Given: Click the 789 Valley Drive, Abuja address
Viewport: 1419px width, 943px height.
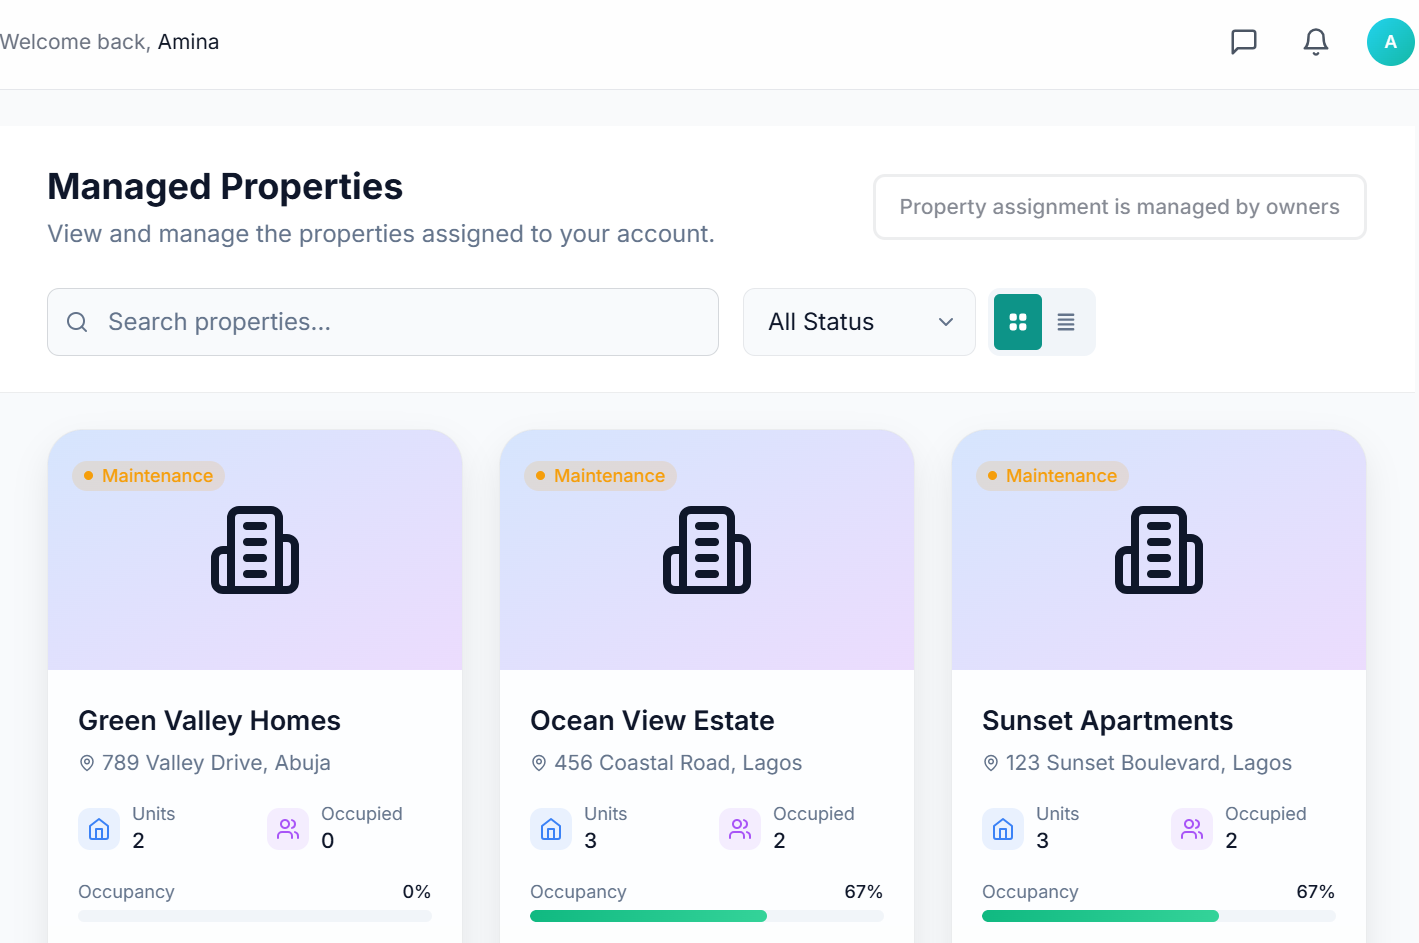Looking at the screenshot, I should [216, 763].
